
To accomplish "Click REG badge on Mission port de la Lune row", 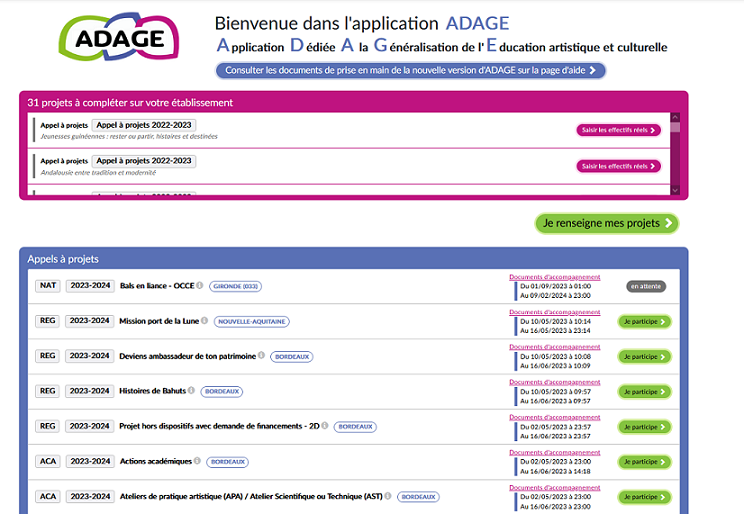I will click(47, 321).
